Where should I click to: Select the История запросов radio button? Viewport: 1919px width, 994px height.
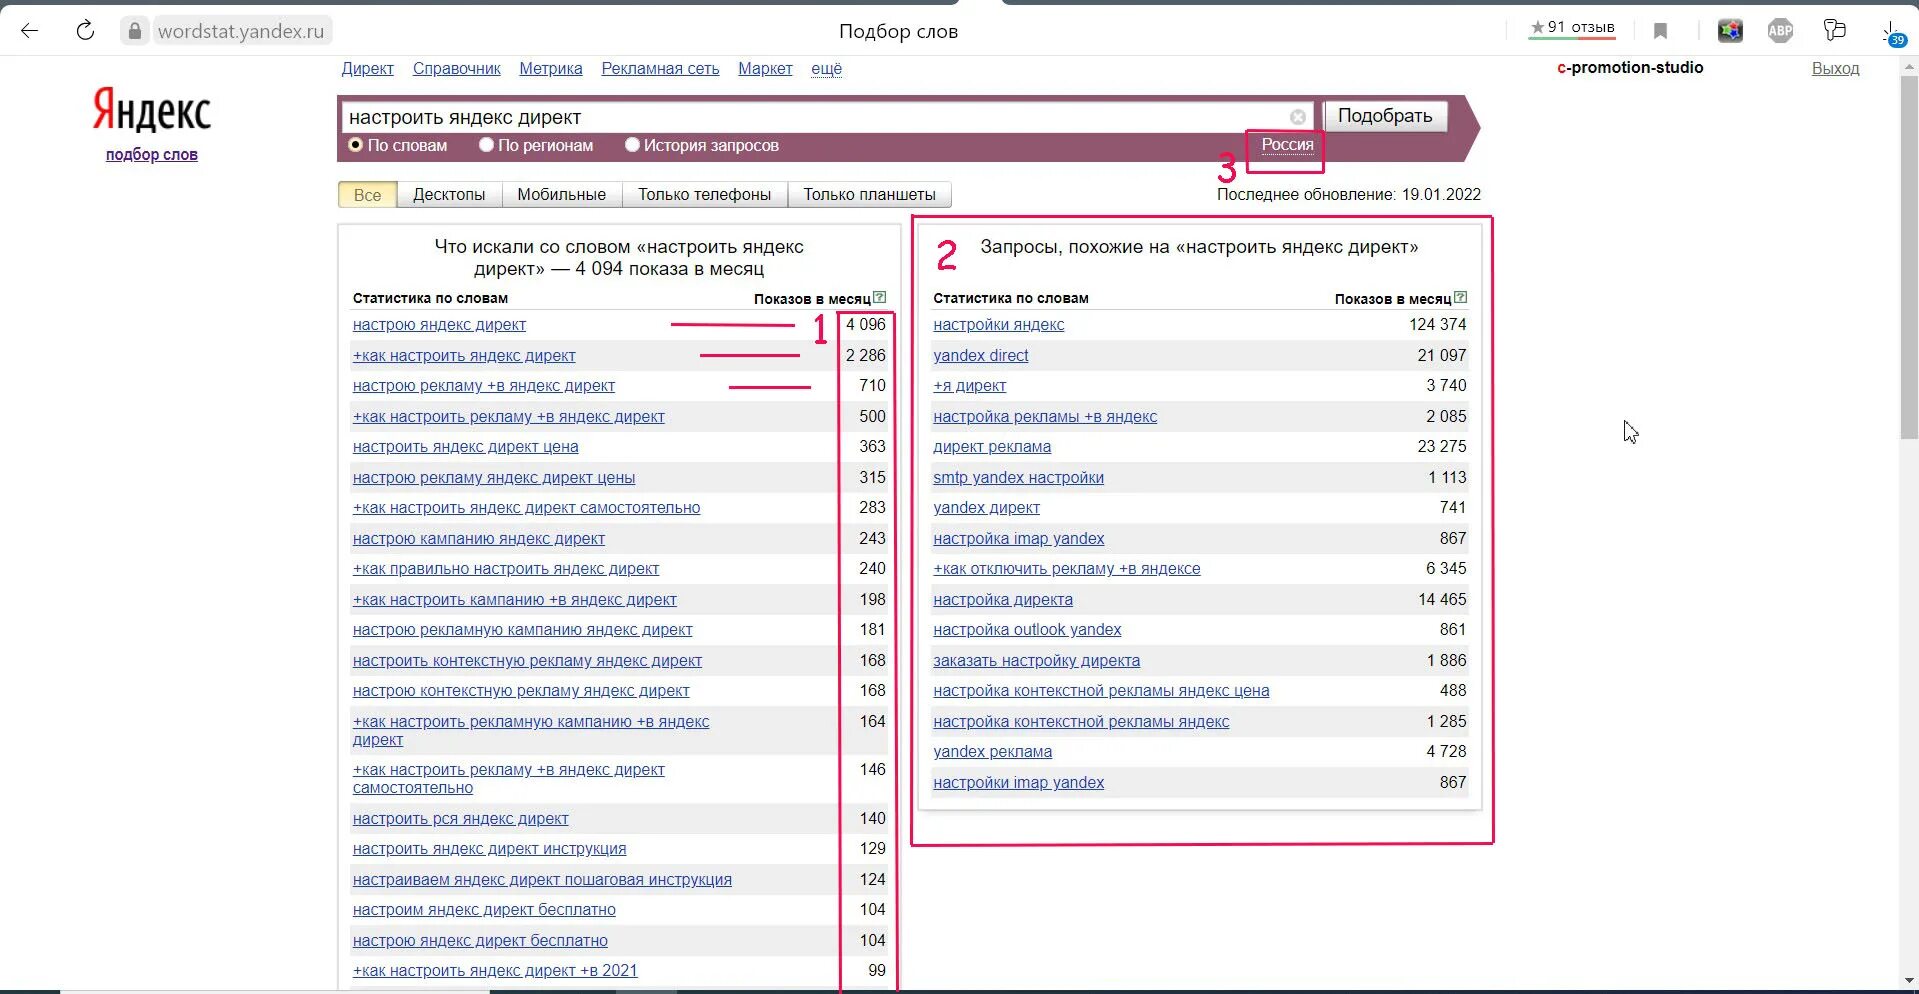pos(632,145)
